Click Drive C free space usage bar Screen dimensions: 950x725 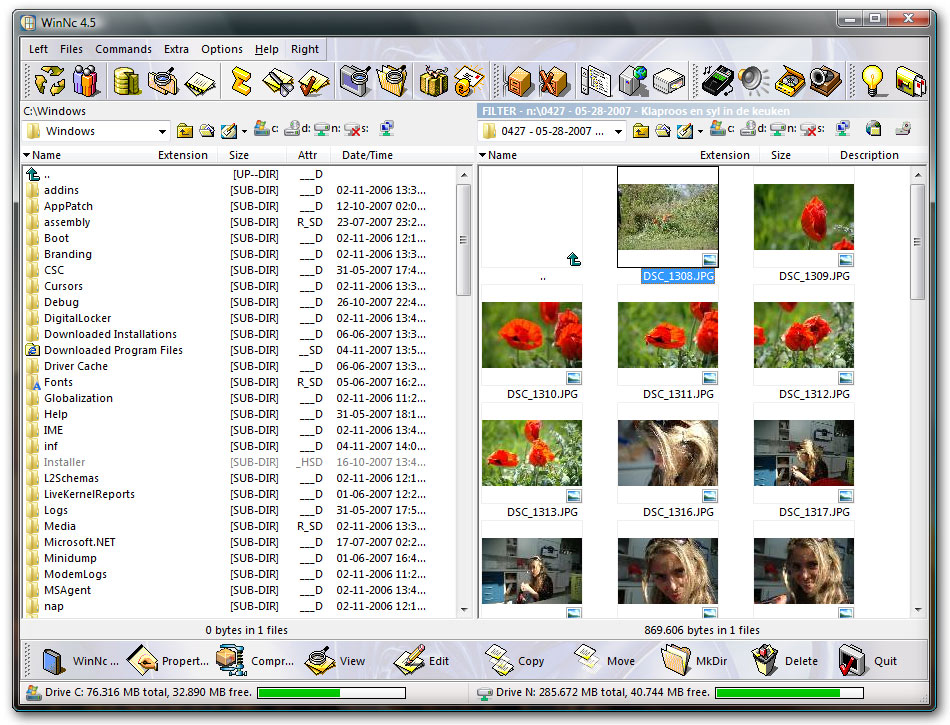coord(331,692)
